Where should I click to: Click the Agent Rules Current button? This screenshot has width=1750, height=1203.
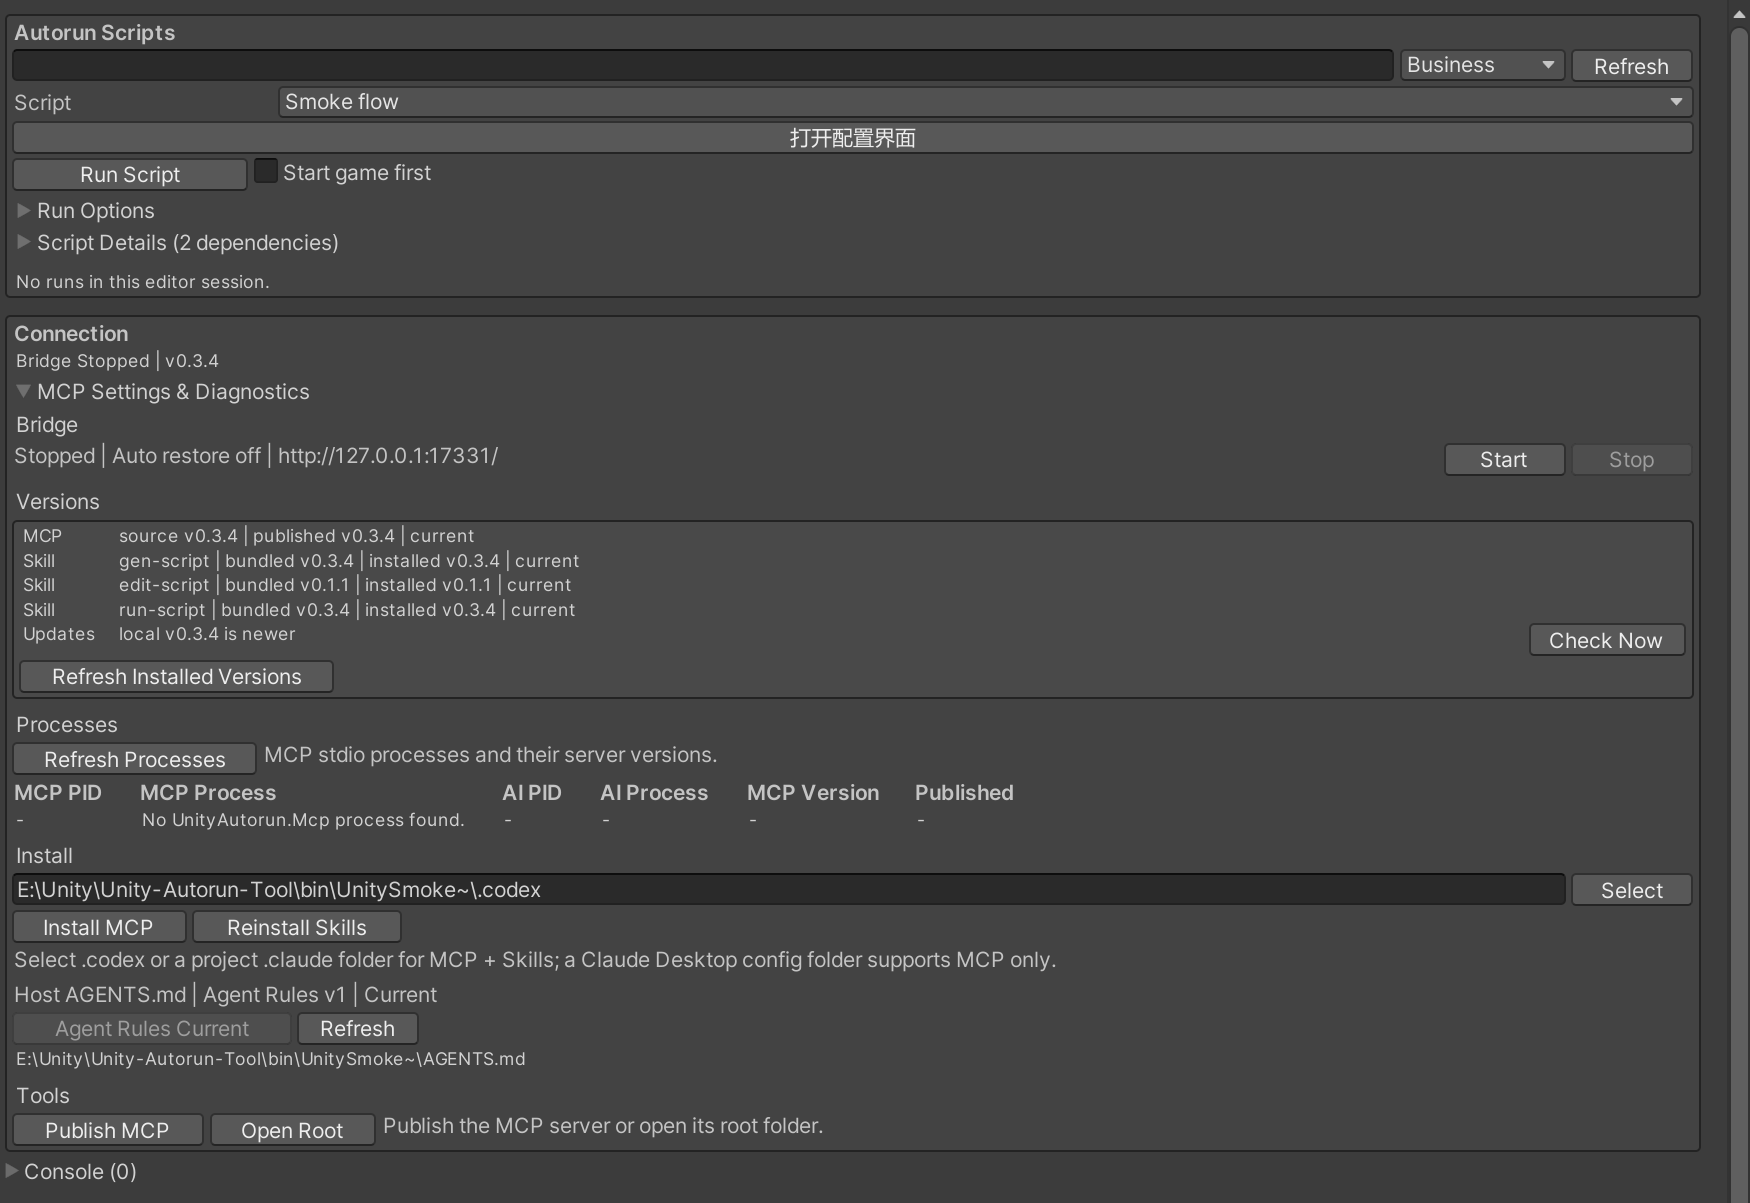(x=152, y=1029)
